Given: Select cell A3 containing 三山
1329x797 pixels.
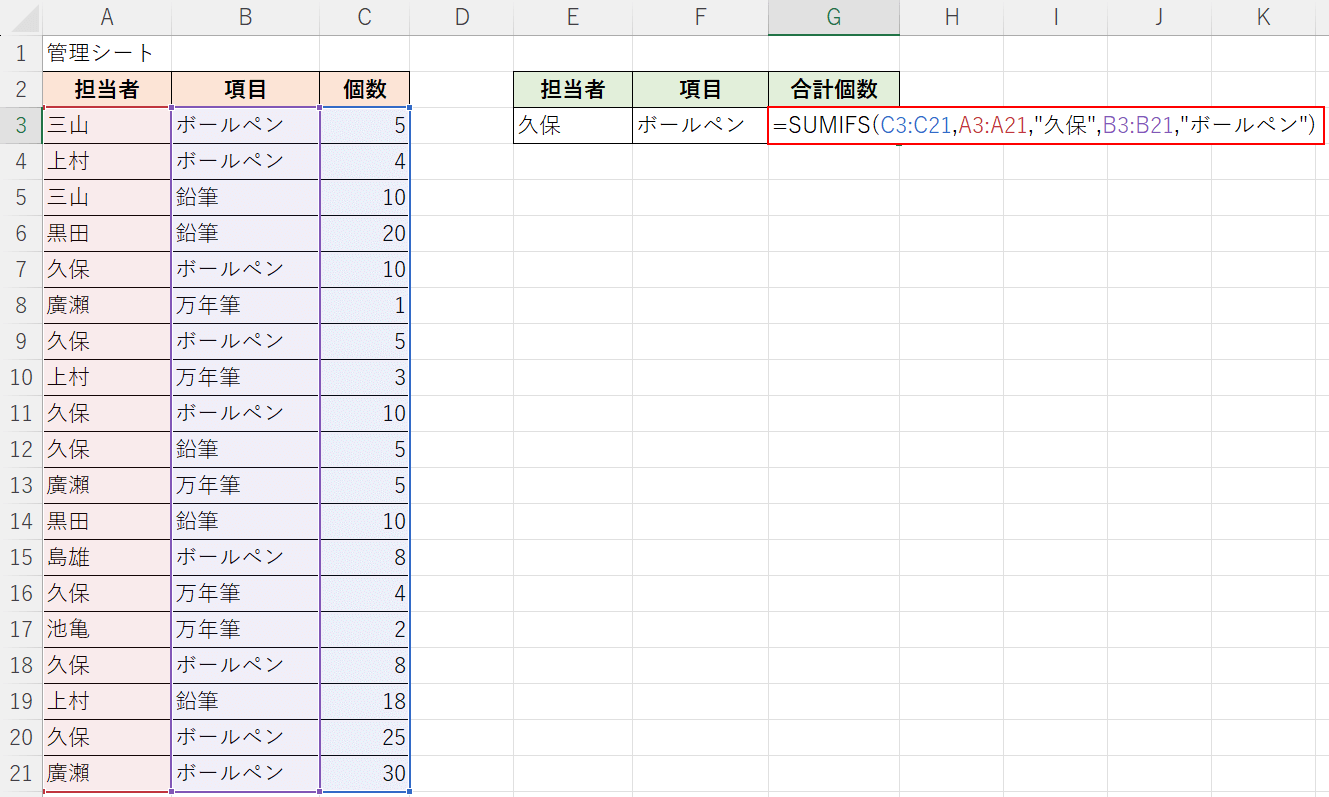Looking at the screenshot, I should pos(107,125).
